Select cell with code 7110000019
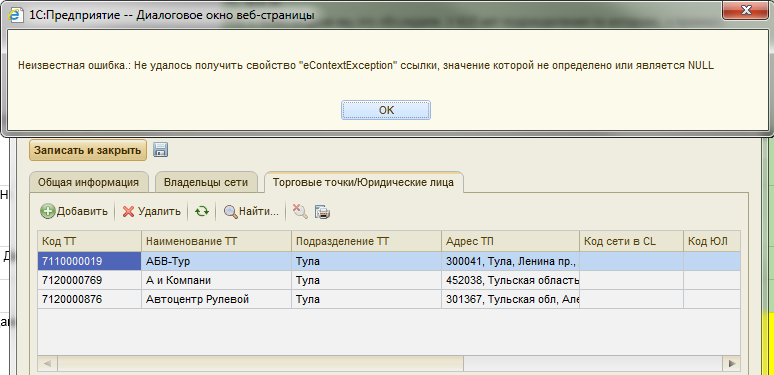 (x=89, y=261)
